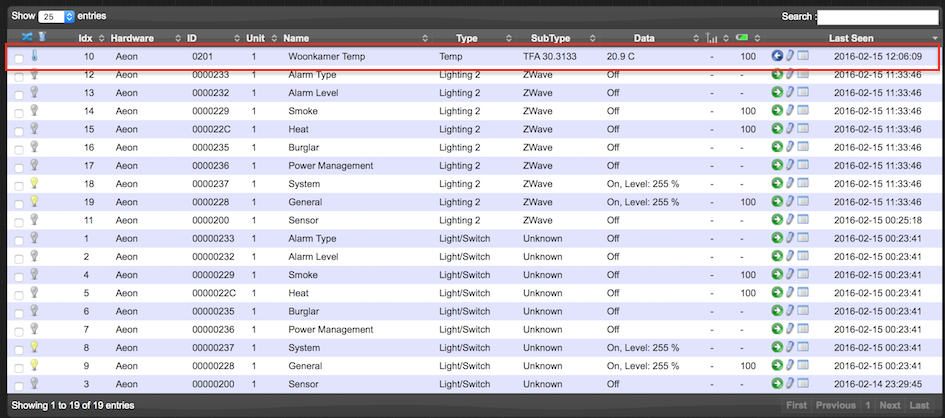Click the ID cell '000022C'

click(x=214, y=129)
